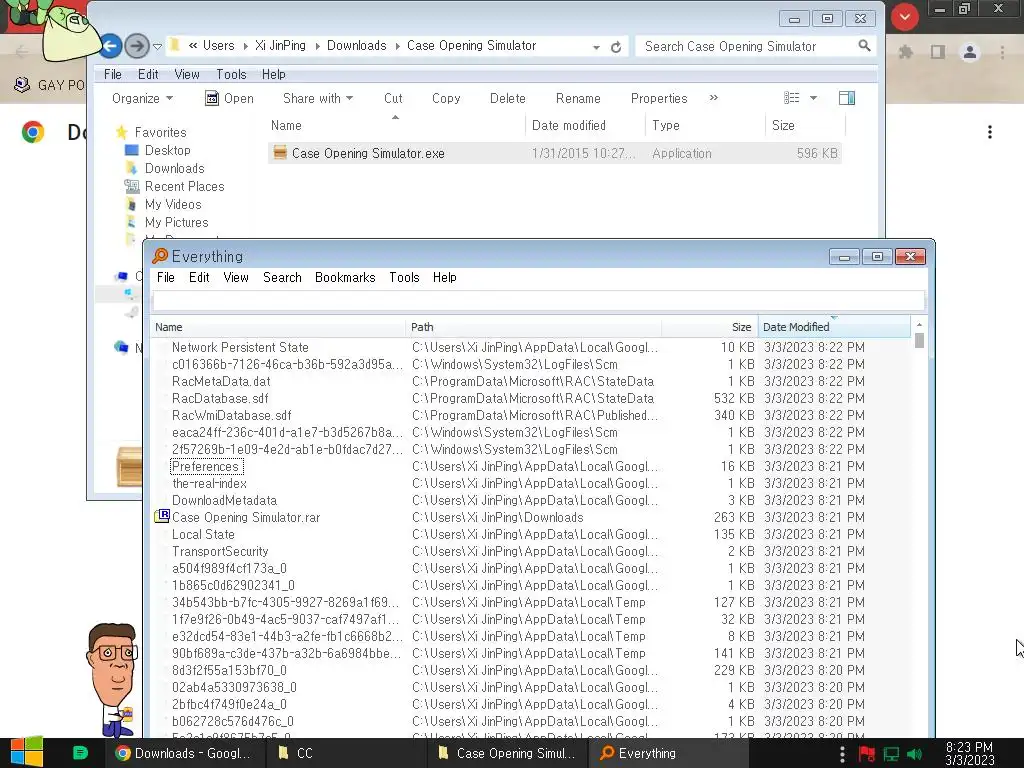Screen dimensions: 1024x768
Task: Click Delete in Explorer toolbar
Action: pyautogui.click(x=507, y=98)
